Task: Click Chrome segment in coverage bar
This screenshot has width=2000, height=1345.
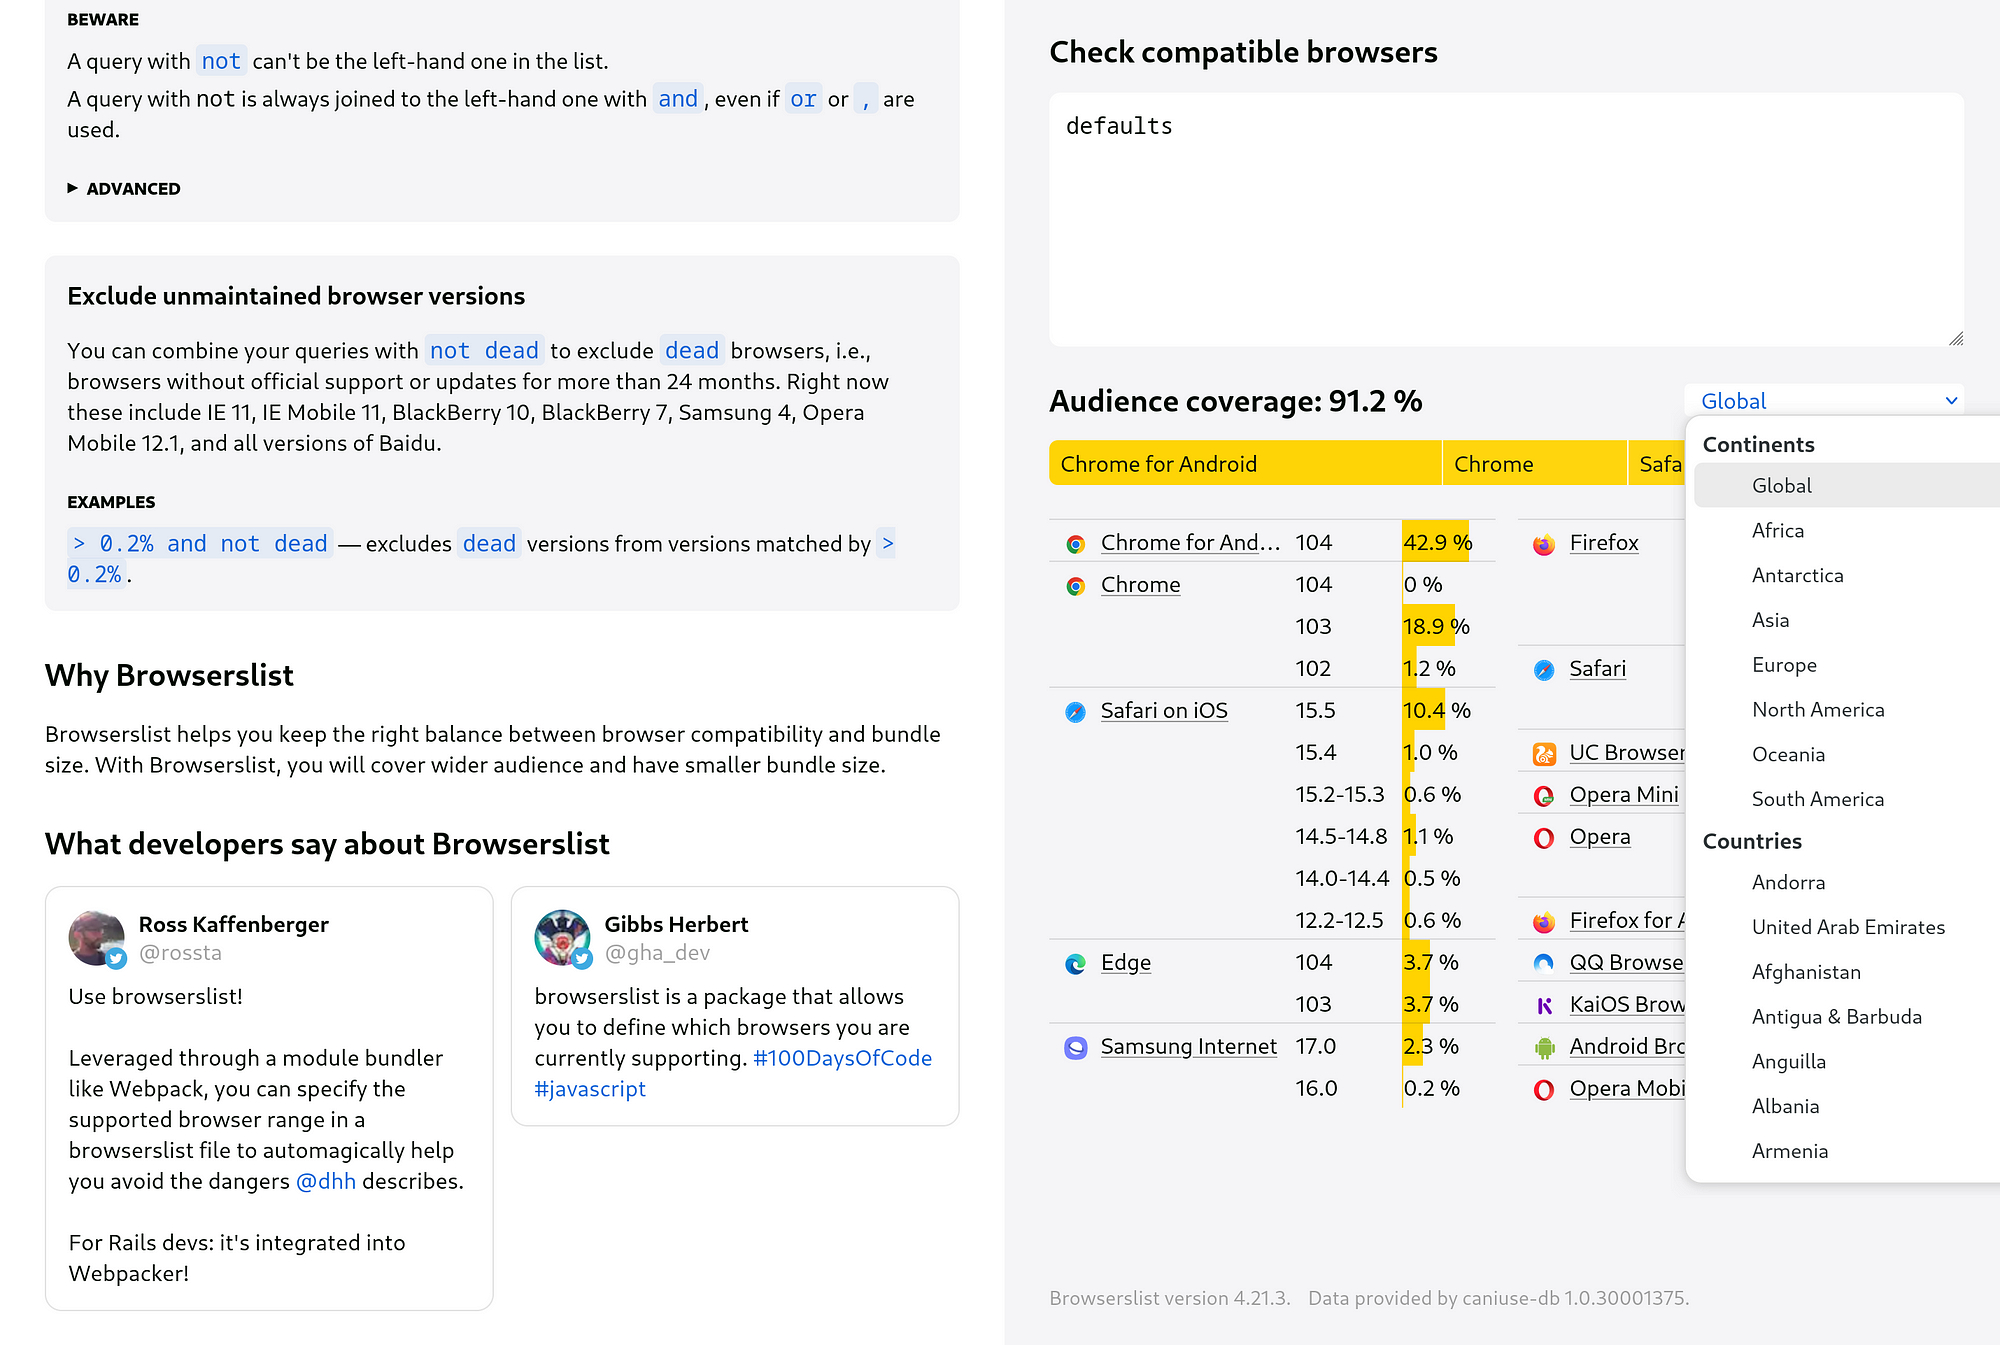Action: (x=1535, y=463)
